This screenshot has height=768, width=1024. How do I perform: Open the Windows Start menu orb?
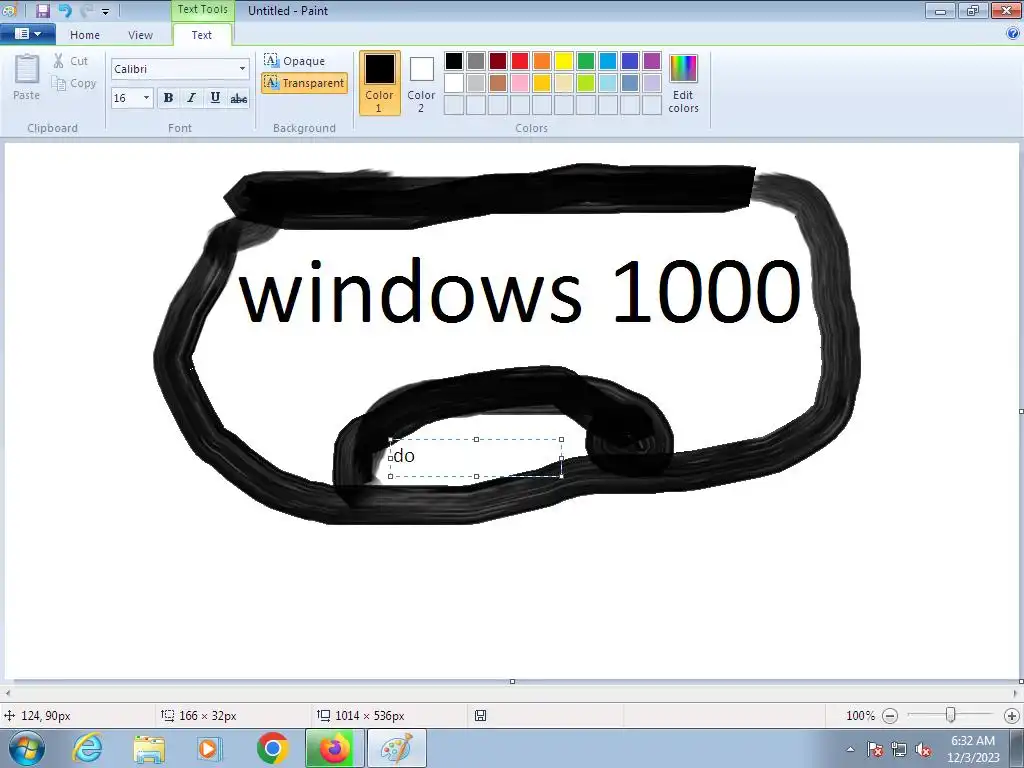[27, 748]
